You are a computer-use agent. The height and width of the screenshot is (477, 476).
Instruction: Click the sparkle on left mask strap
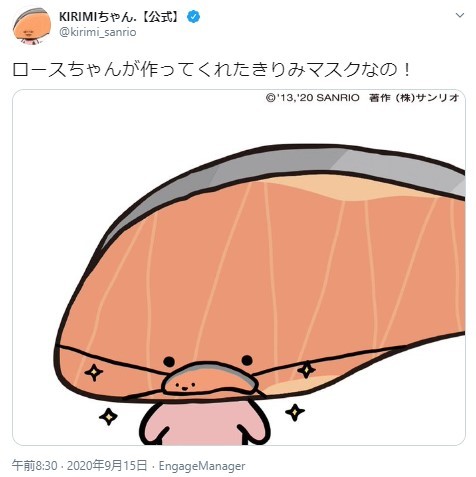[x=94, y=372]
